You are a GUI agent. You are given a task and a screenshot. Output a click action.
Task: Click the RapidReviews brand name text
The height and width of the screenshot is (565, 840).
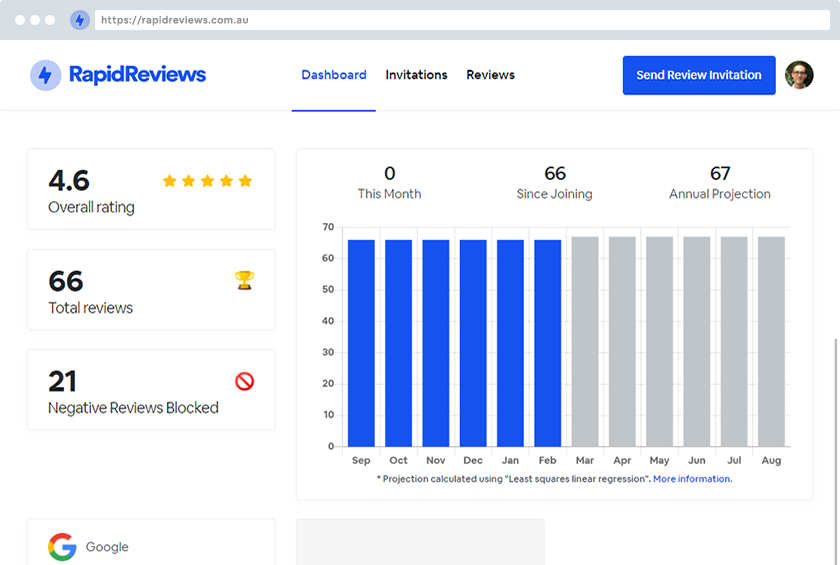click(x=137, y=74)
